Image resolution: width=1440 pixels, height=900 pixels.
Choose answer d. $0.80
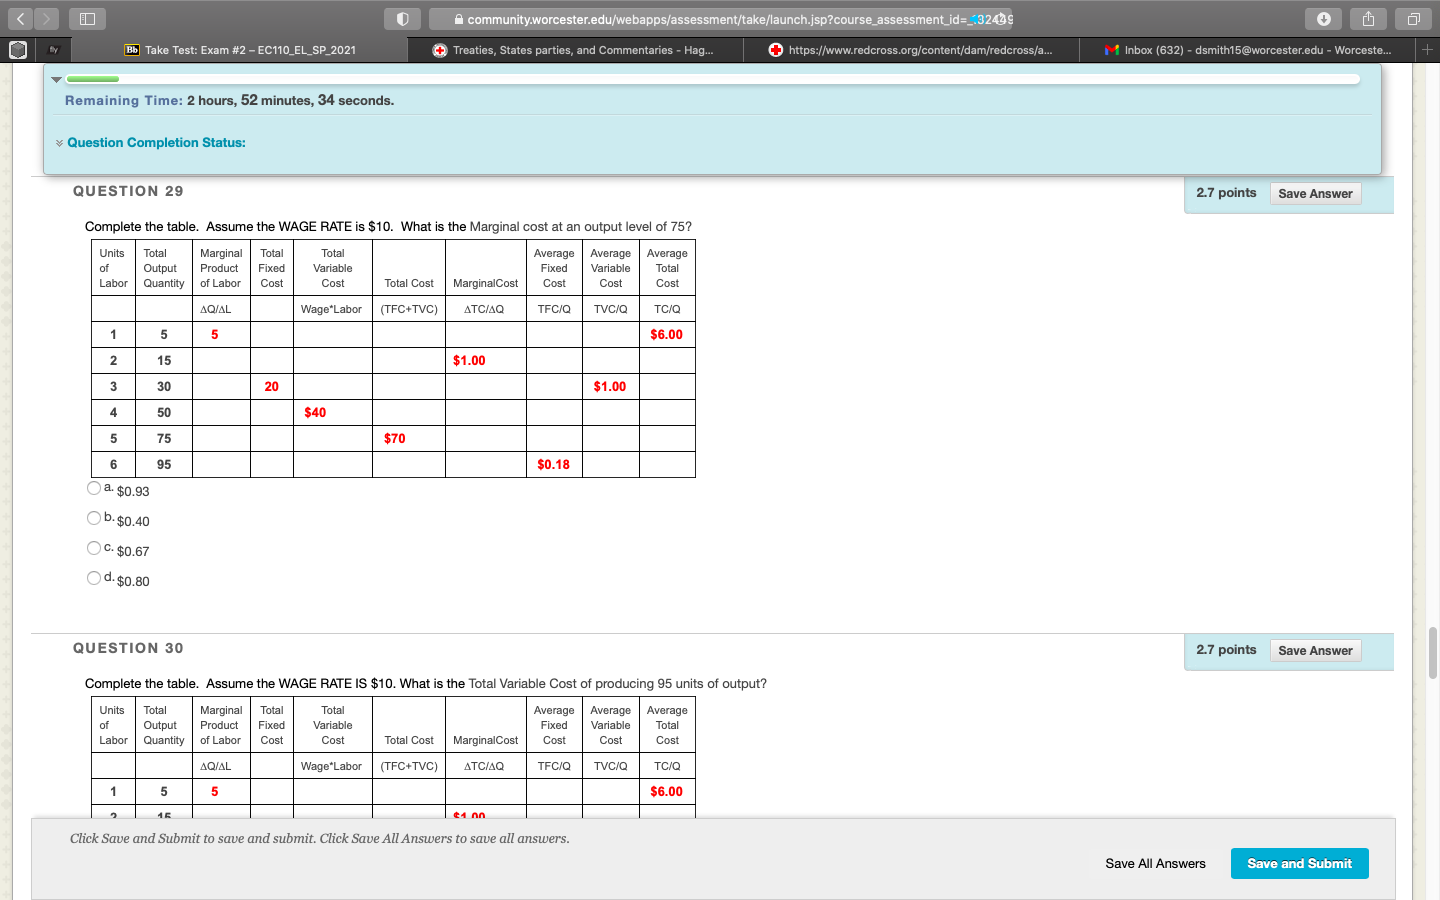(x=94, y=578)
